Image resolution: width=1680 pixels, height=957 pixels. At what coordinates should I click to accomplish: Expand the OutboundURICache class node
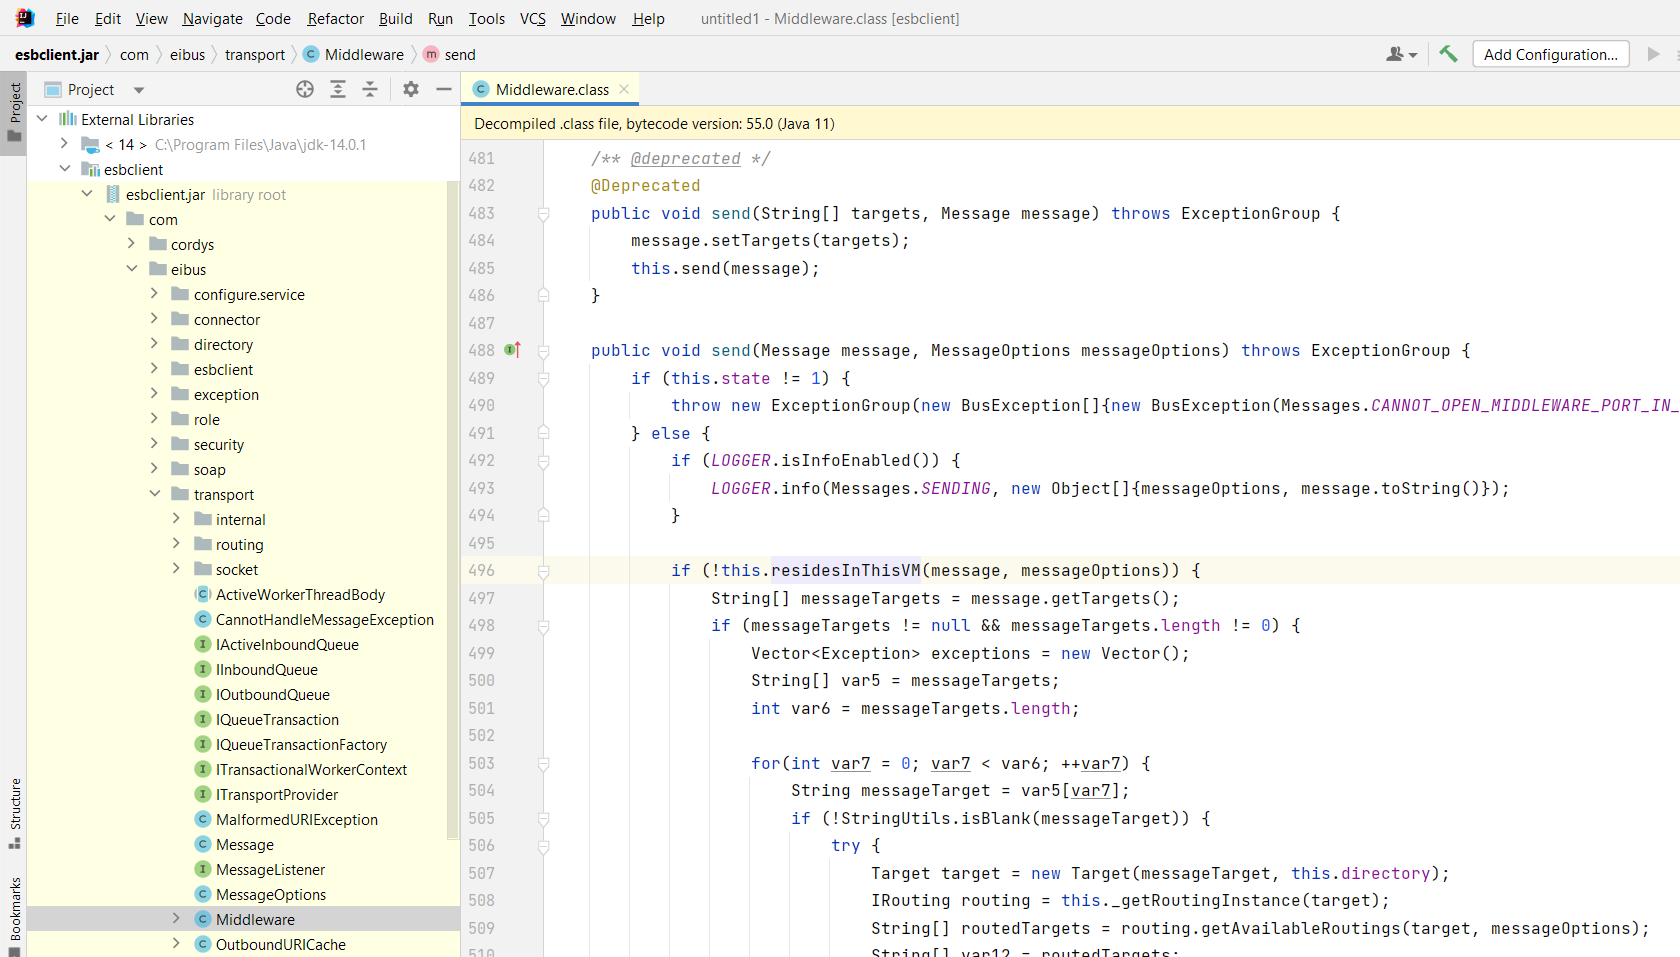coord(177,944)
